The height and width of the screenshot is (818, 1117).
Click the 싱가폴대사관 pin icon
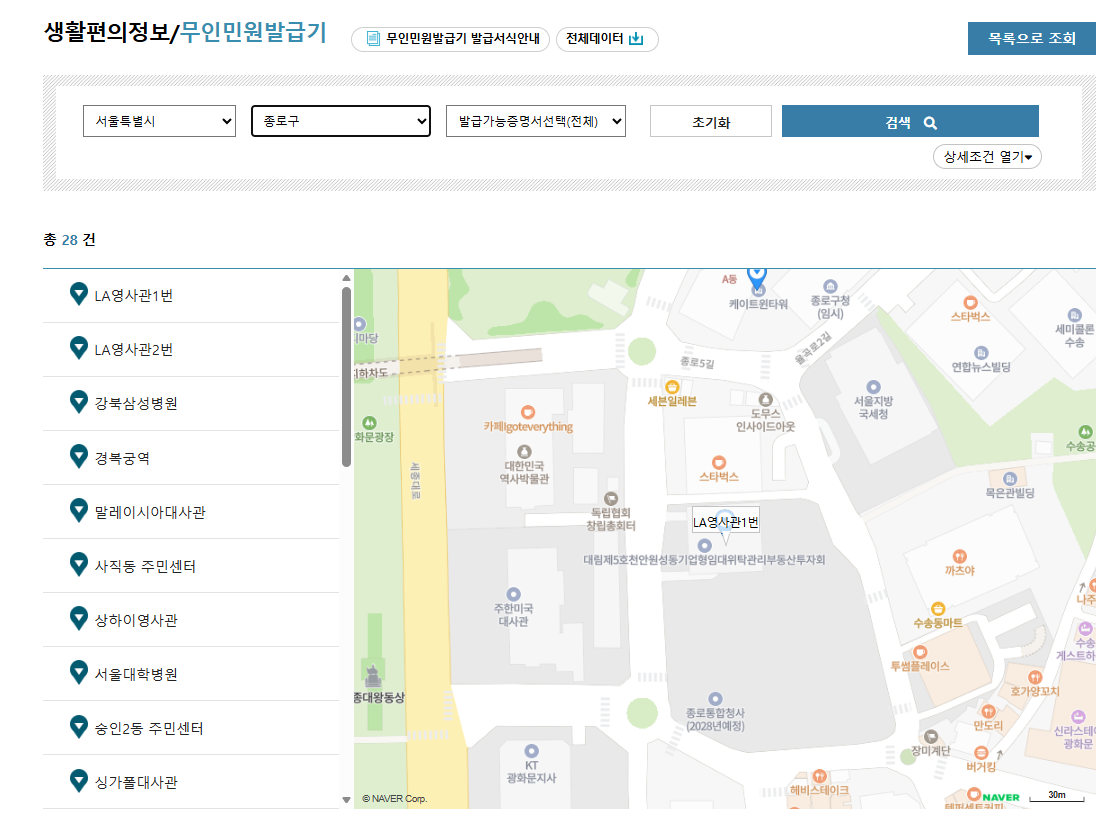point(78,781)
